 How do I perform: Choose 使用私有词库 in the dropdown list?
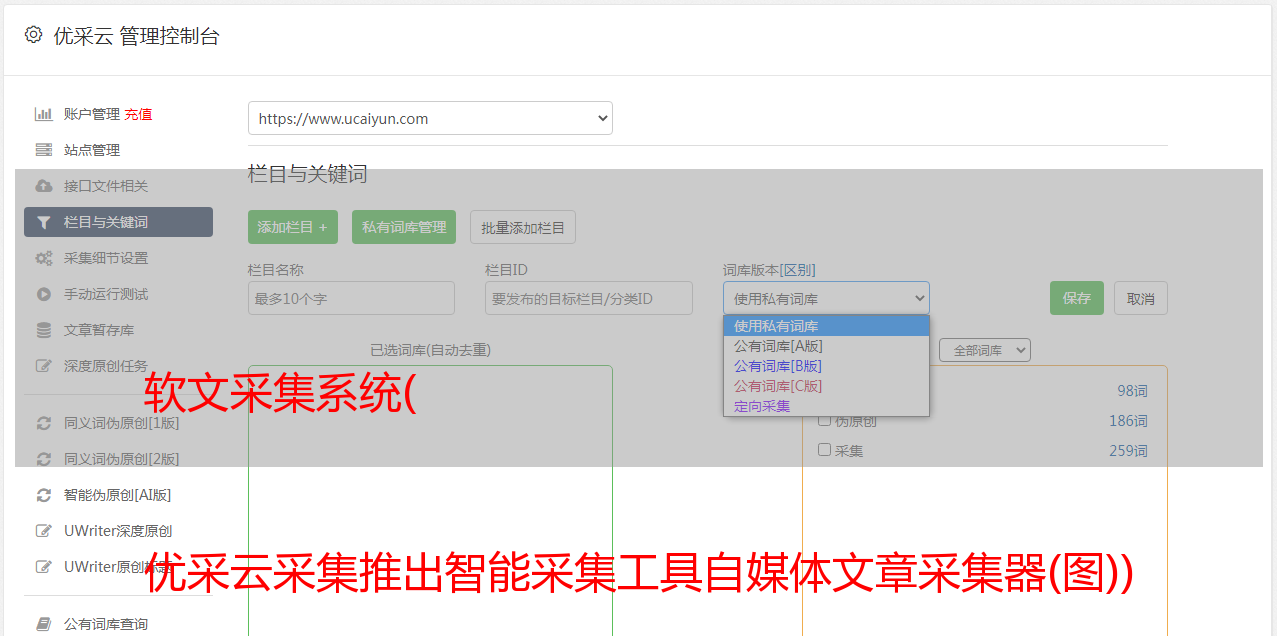tap(826, 326)
